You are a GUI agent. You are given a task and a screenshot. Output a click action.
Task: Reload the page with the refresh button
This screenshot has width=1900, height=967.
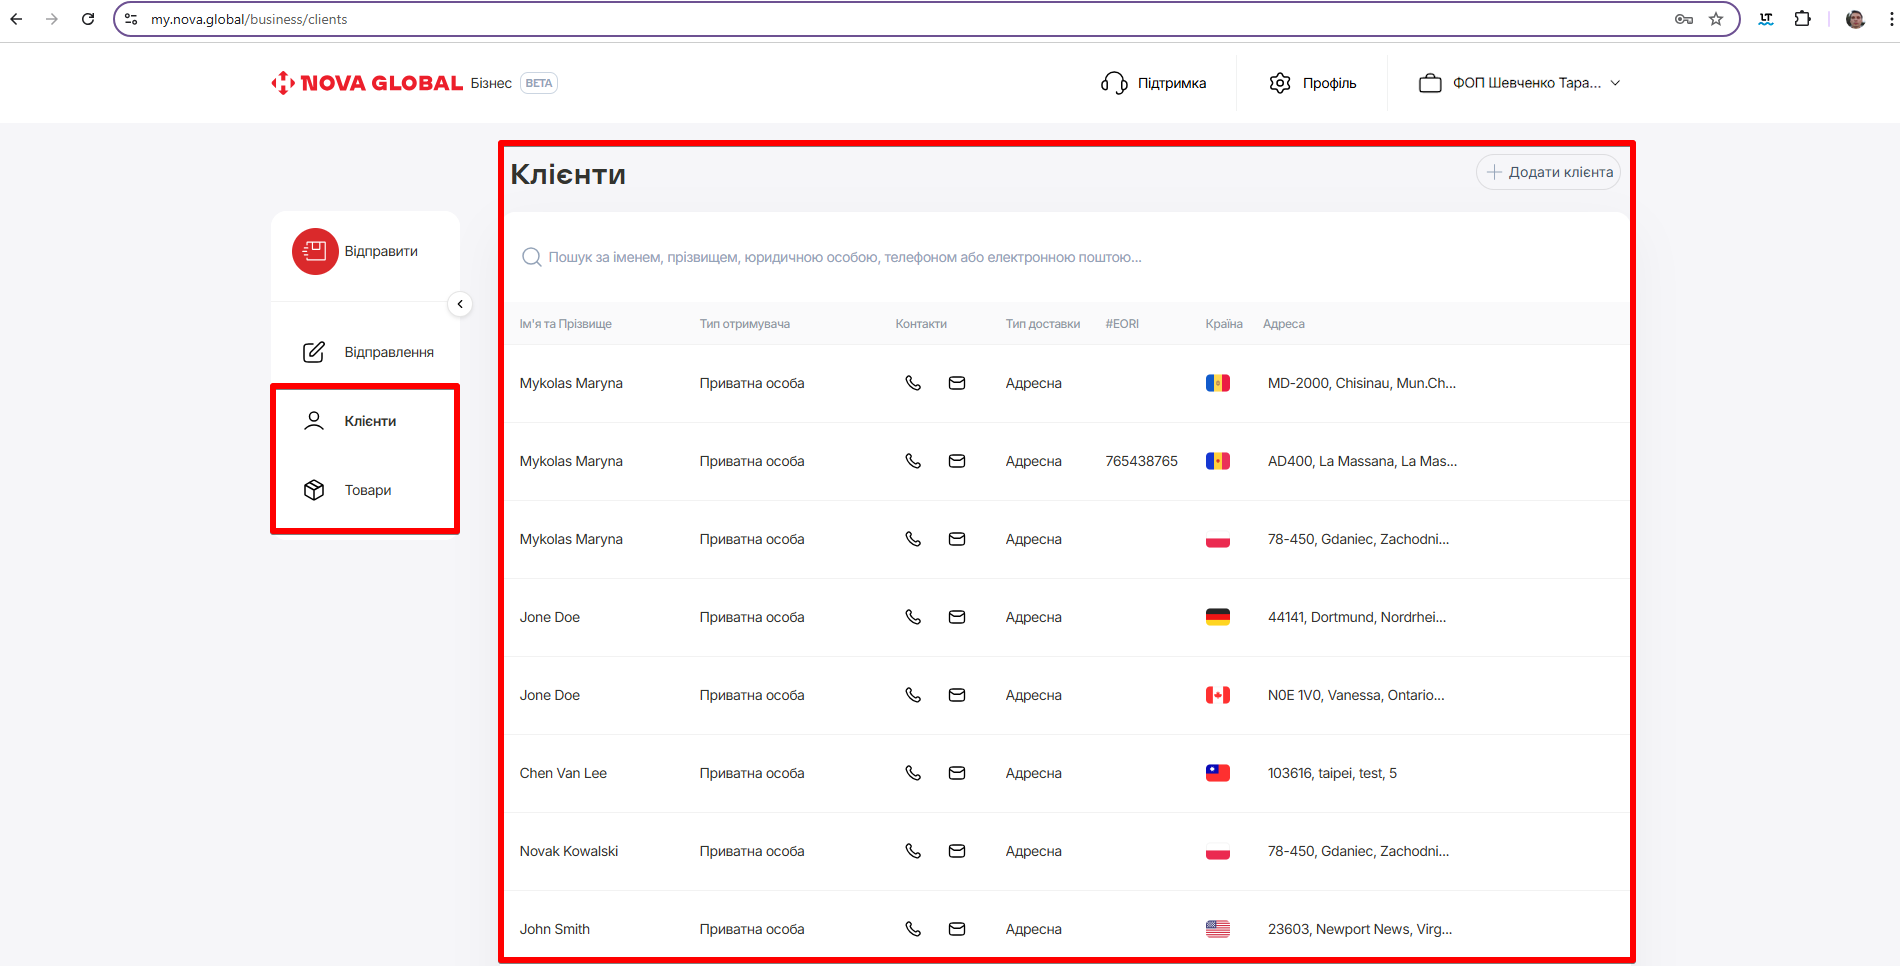tap(88, 19)
